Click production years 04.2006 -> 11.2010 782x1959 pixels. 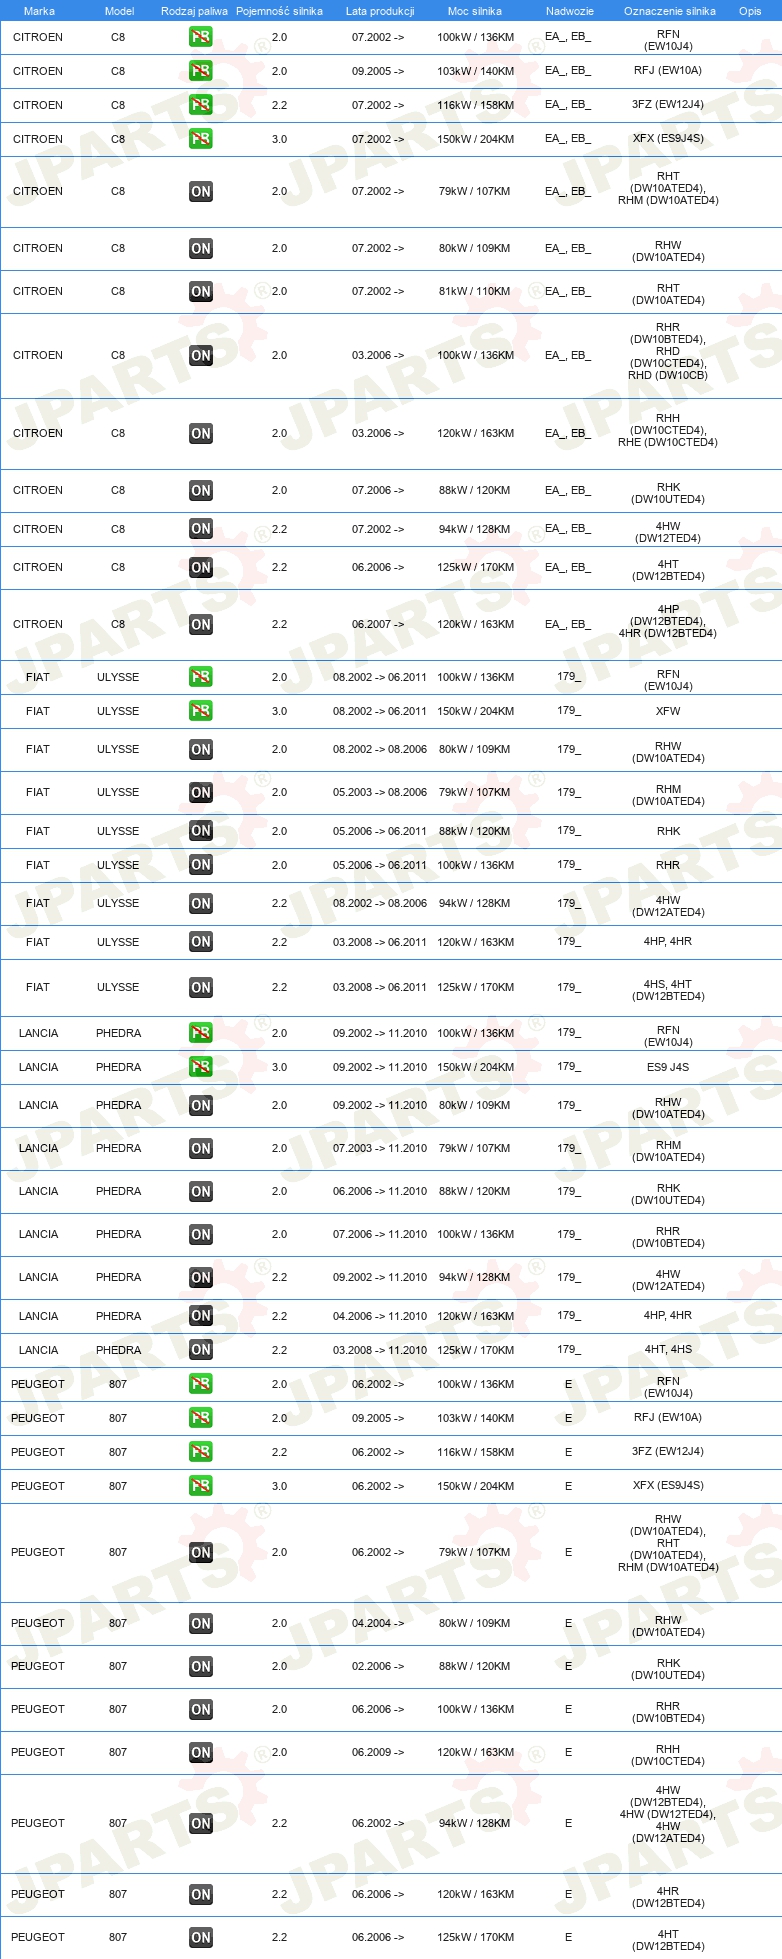click(380, 1316)
